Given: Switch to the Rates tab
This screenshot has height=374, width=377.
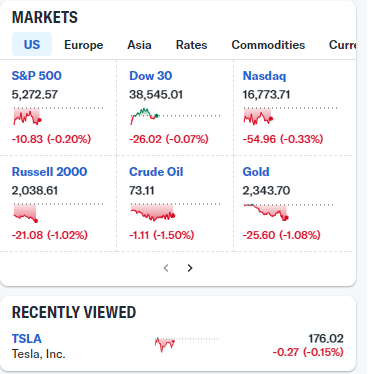Looking at the screenshot, I should [x=191, y=45].
